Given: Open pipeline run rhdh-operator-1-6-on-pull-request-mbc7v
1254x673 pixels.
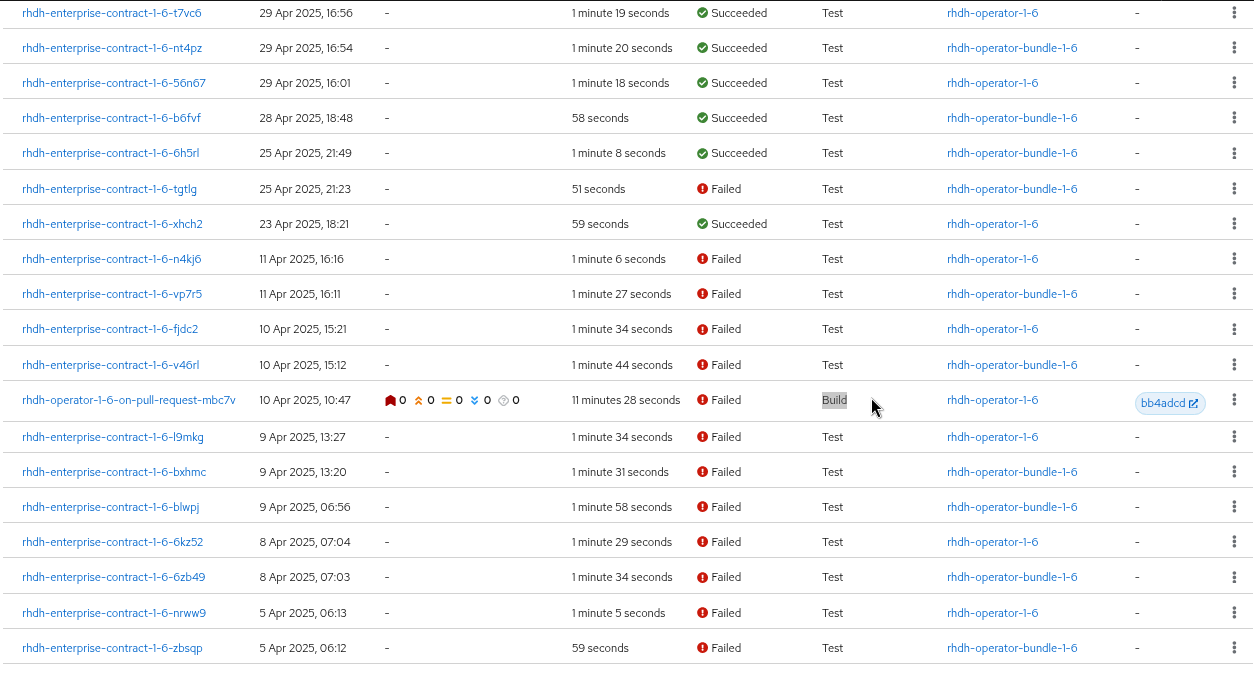Looking at the screenshot, I should pyautogui.click(x=128, y=400).
